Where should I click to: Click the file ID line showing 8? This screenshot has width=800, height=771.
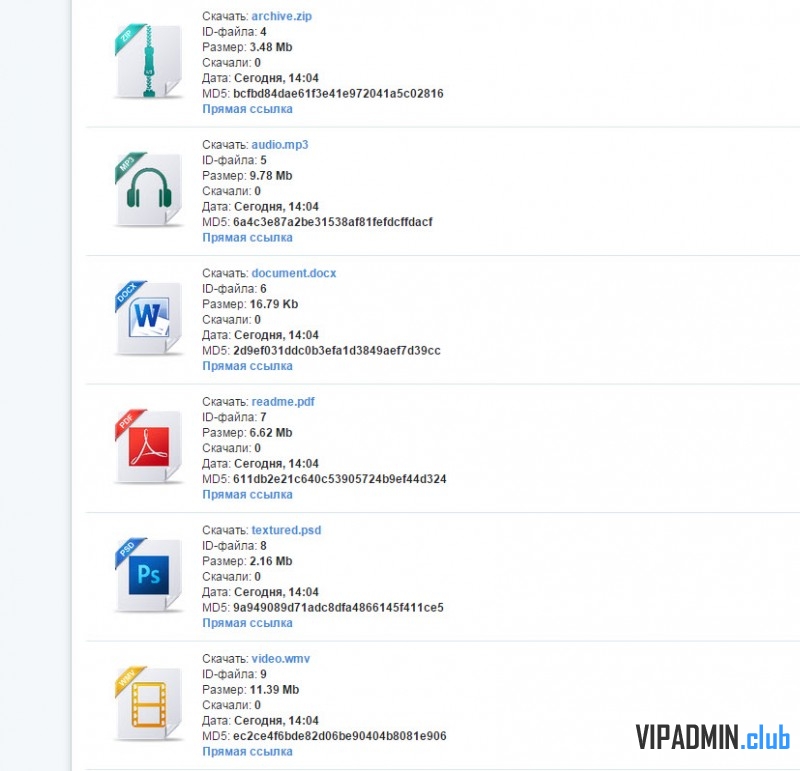234,546
